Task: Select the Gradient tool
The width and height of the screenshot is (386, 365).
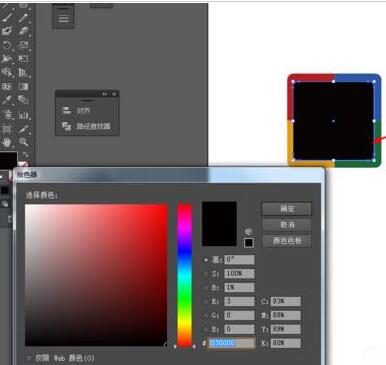Action: [23, 87]
